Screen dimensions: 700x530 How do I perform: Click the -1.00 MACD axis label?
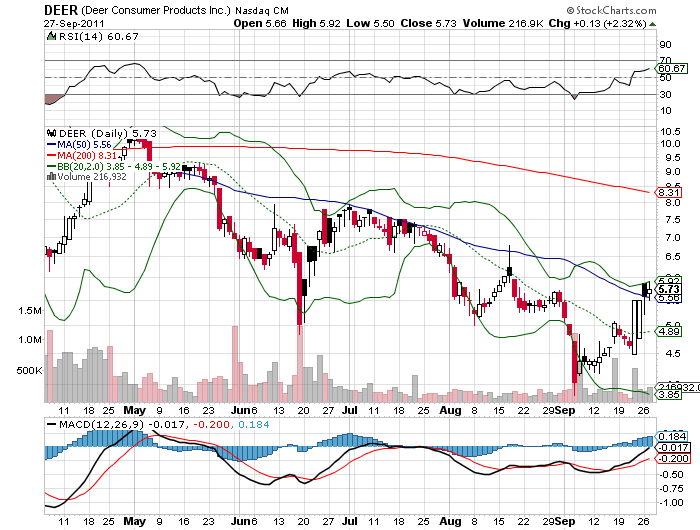[671, 502]
